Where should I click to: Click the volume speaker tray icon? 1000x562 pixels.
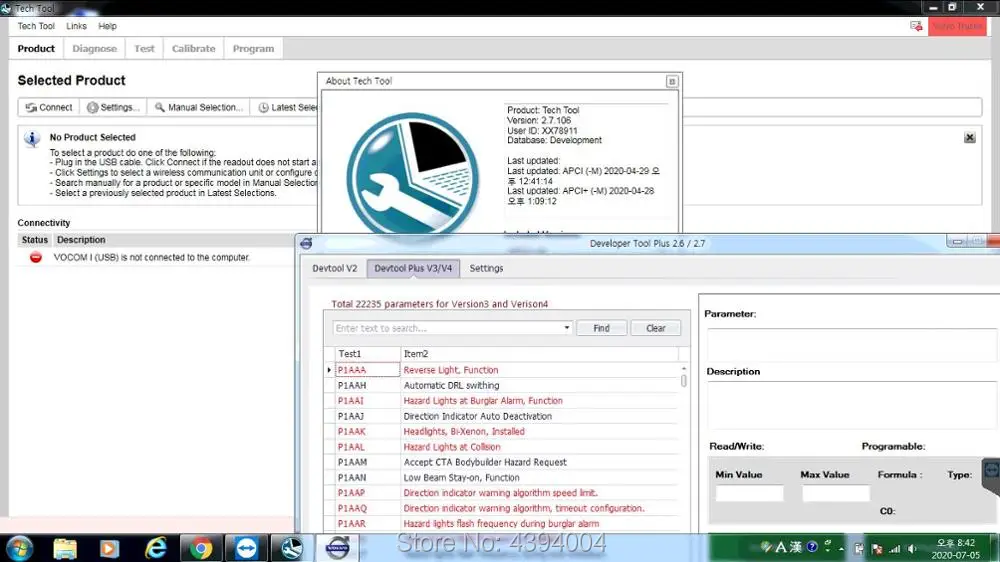[913, 549]
